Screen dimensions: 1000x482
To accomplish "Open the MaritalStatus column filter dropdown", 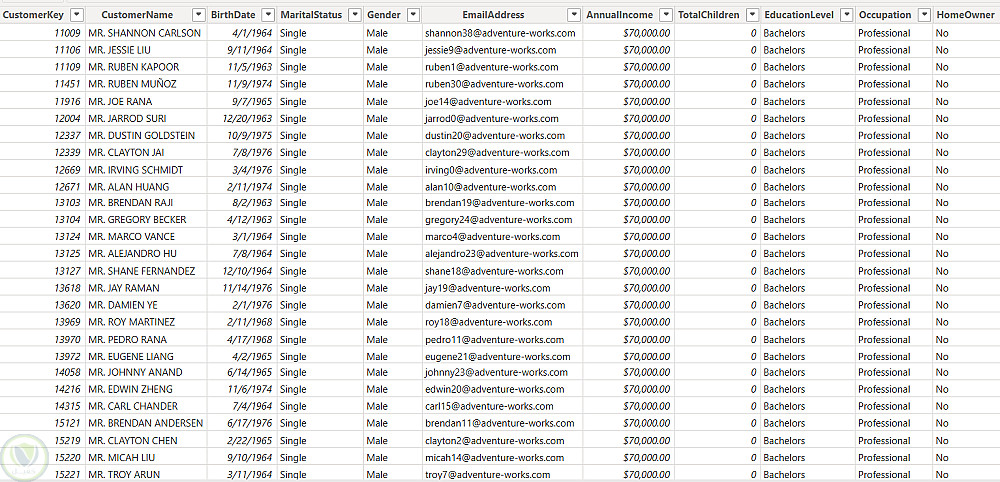I will [x=355, y=15].
